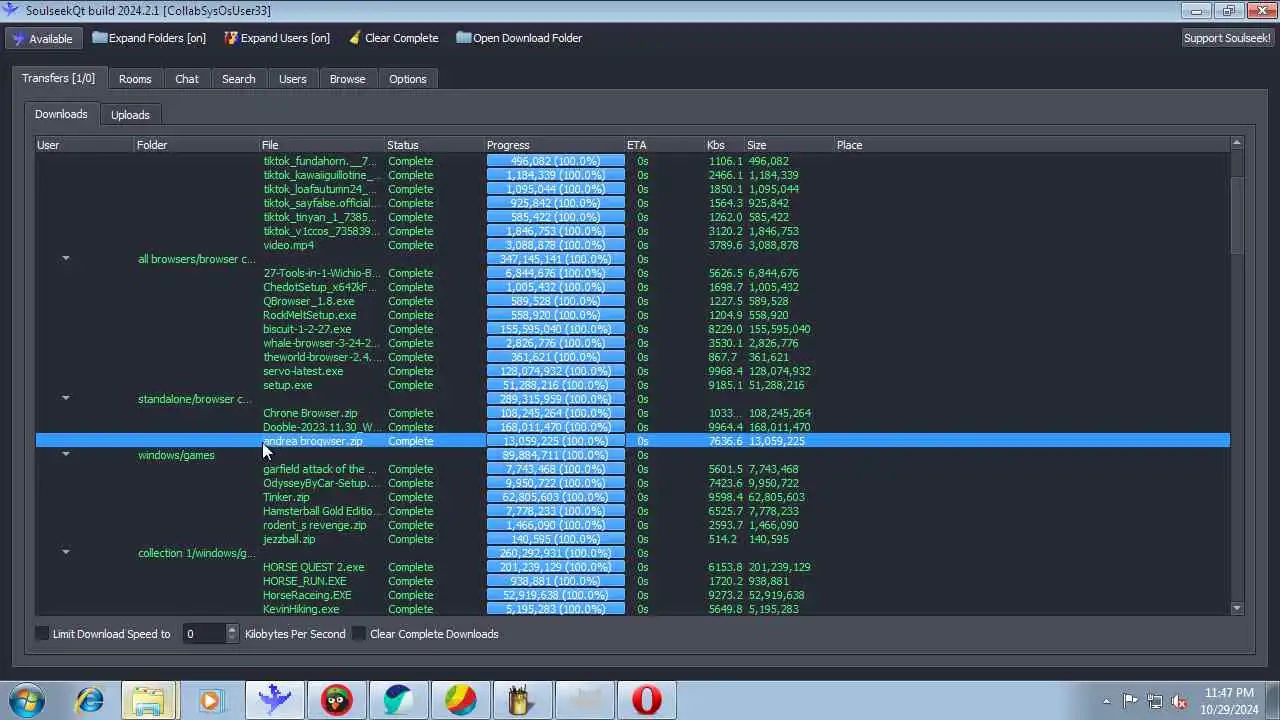Select the file QBrowser_1.8.exe
Viewport: 1280px width, 720px height.
pyautogui.click(x=308, y=301)
